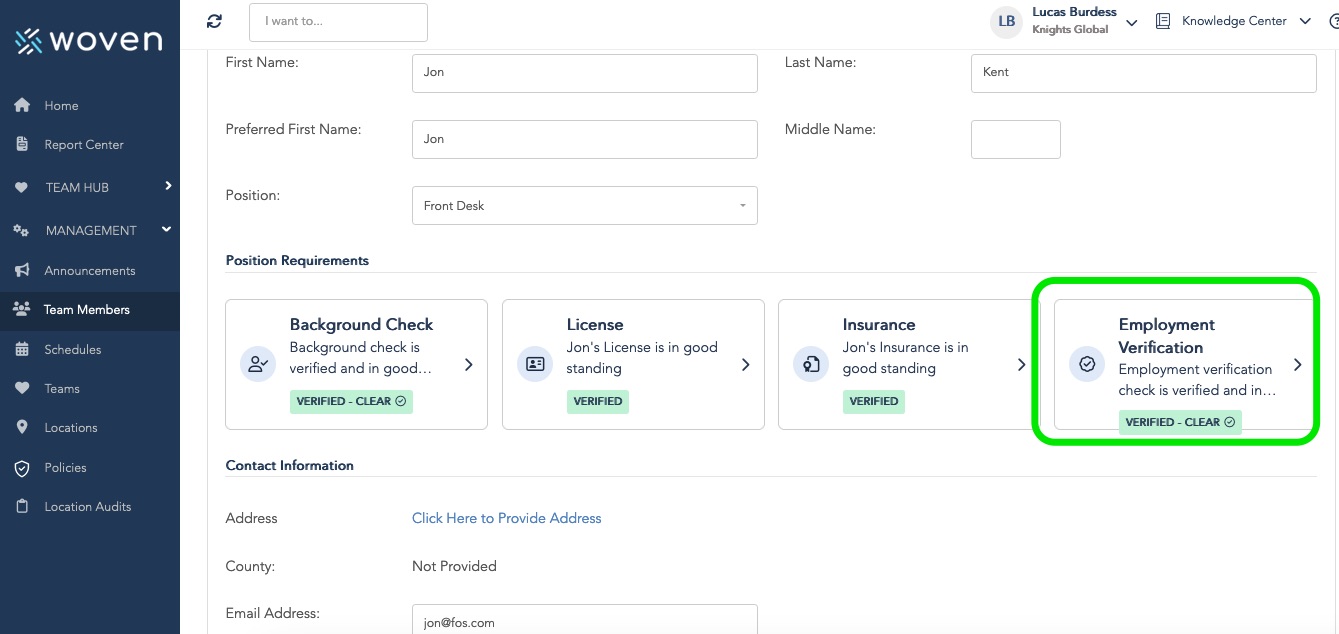Open Teams in sidebar
The image size is (1339, 634).
[x=62, y=388]
